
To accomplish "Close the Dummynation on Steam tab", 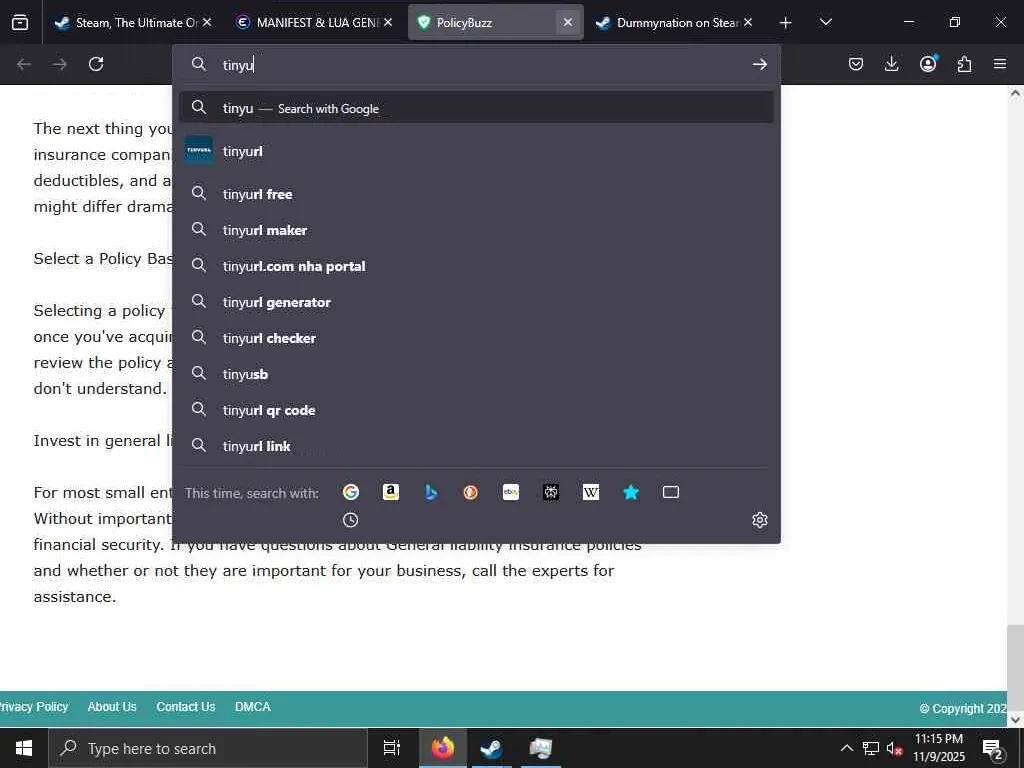I will pyautogui.click(x=748, y=22).
